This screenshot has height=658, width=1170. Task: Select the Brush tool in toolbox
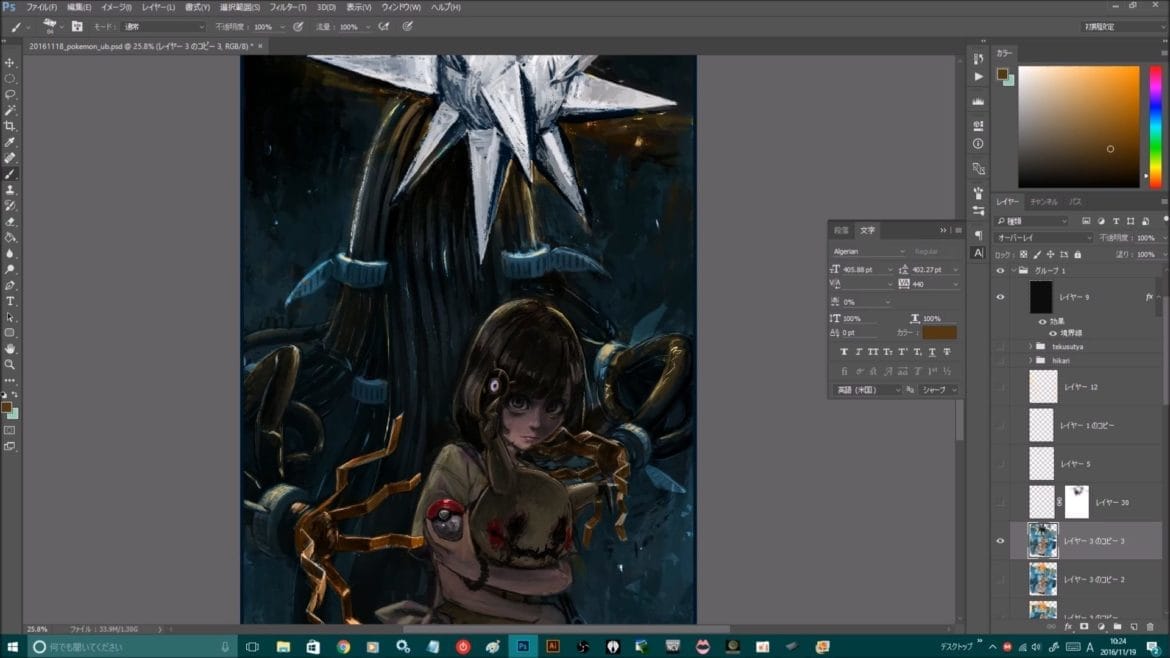coord(10,174)
